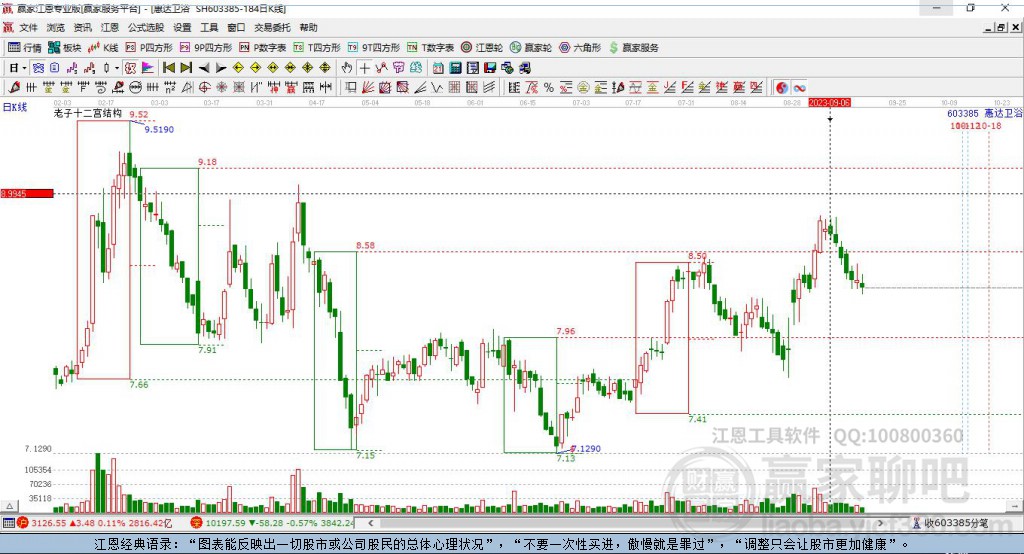Expand the bottom-left panel triangle

click(x=9, y=506)
